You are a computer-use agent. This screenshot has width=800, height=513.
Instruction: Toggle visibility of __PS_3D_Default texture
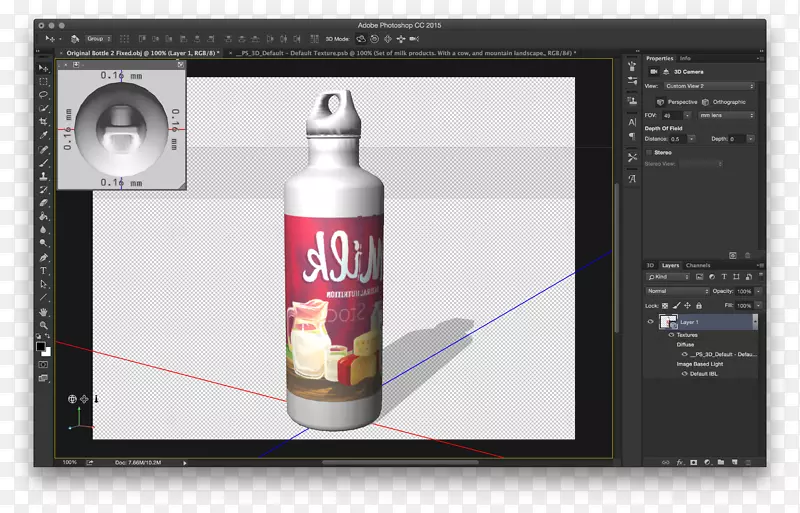pos(685,354)
